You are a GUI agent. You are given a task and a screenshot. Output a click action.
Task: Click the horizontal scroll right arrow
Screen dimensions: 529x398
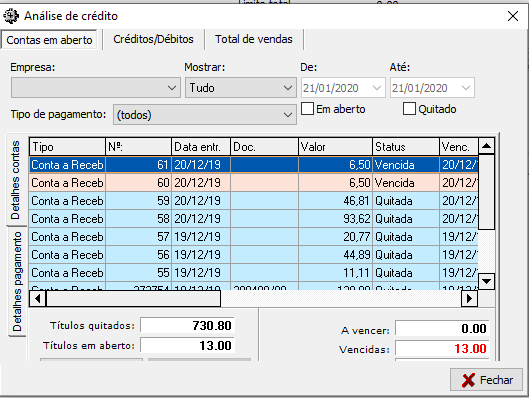(x=469, y=298)
